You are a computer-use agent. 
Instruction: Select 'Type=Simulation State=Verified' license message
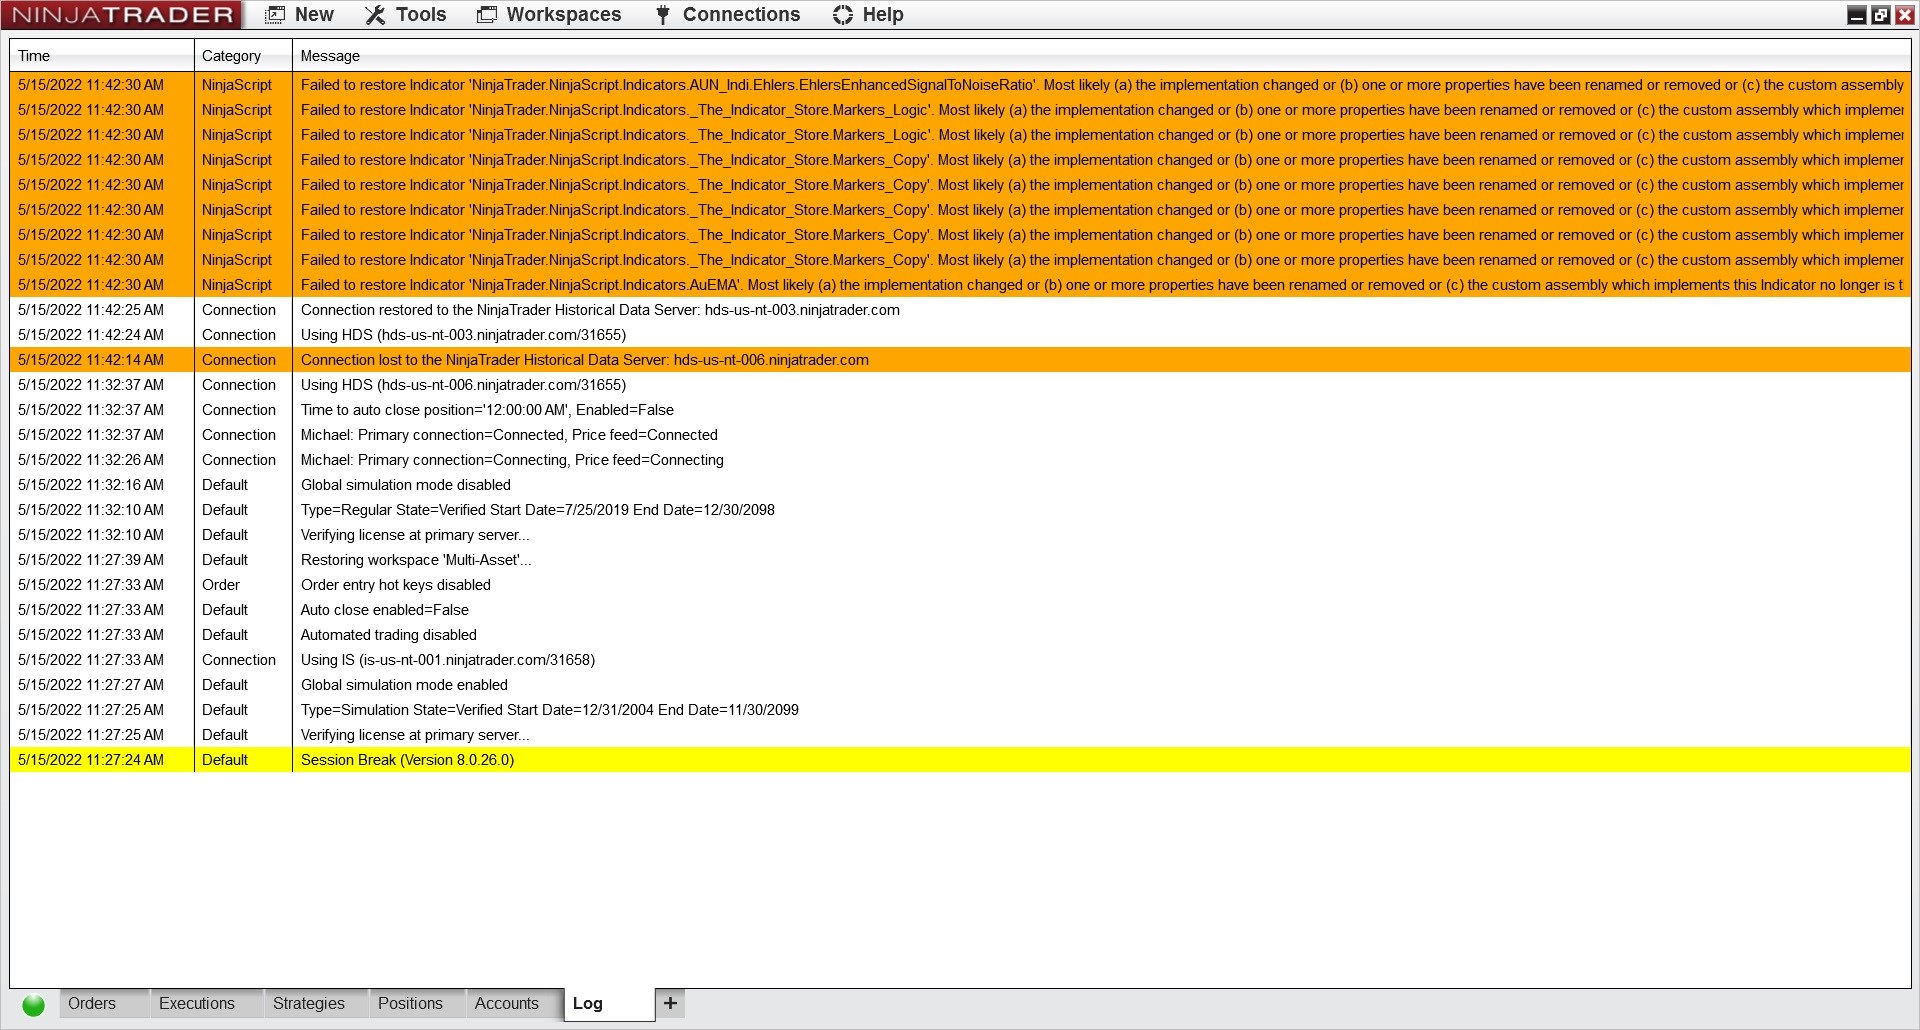(x=550, y=710)
